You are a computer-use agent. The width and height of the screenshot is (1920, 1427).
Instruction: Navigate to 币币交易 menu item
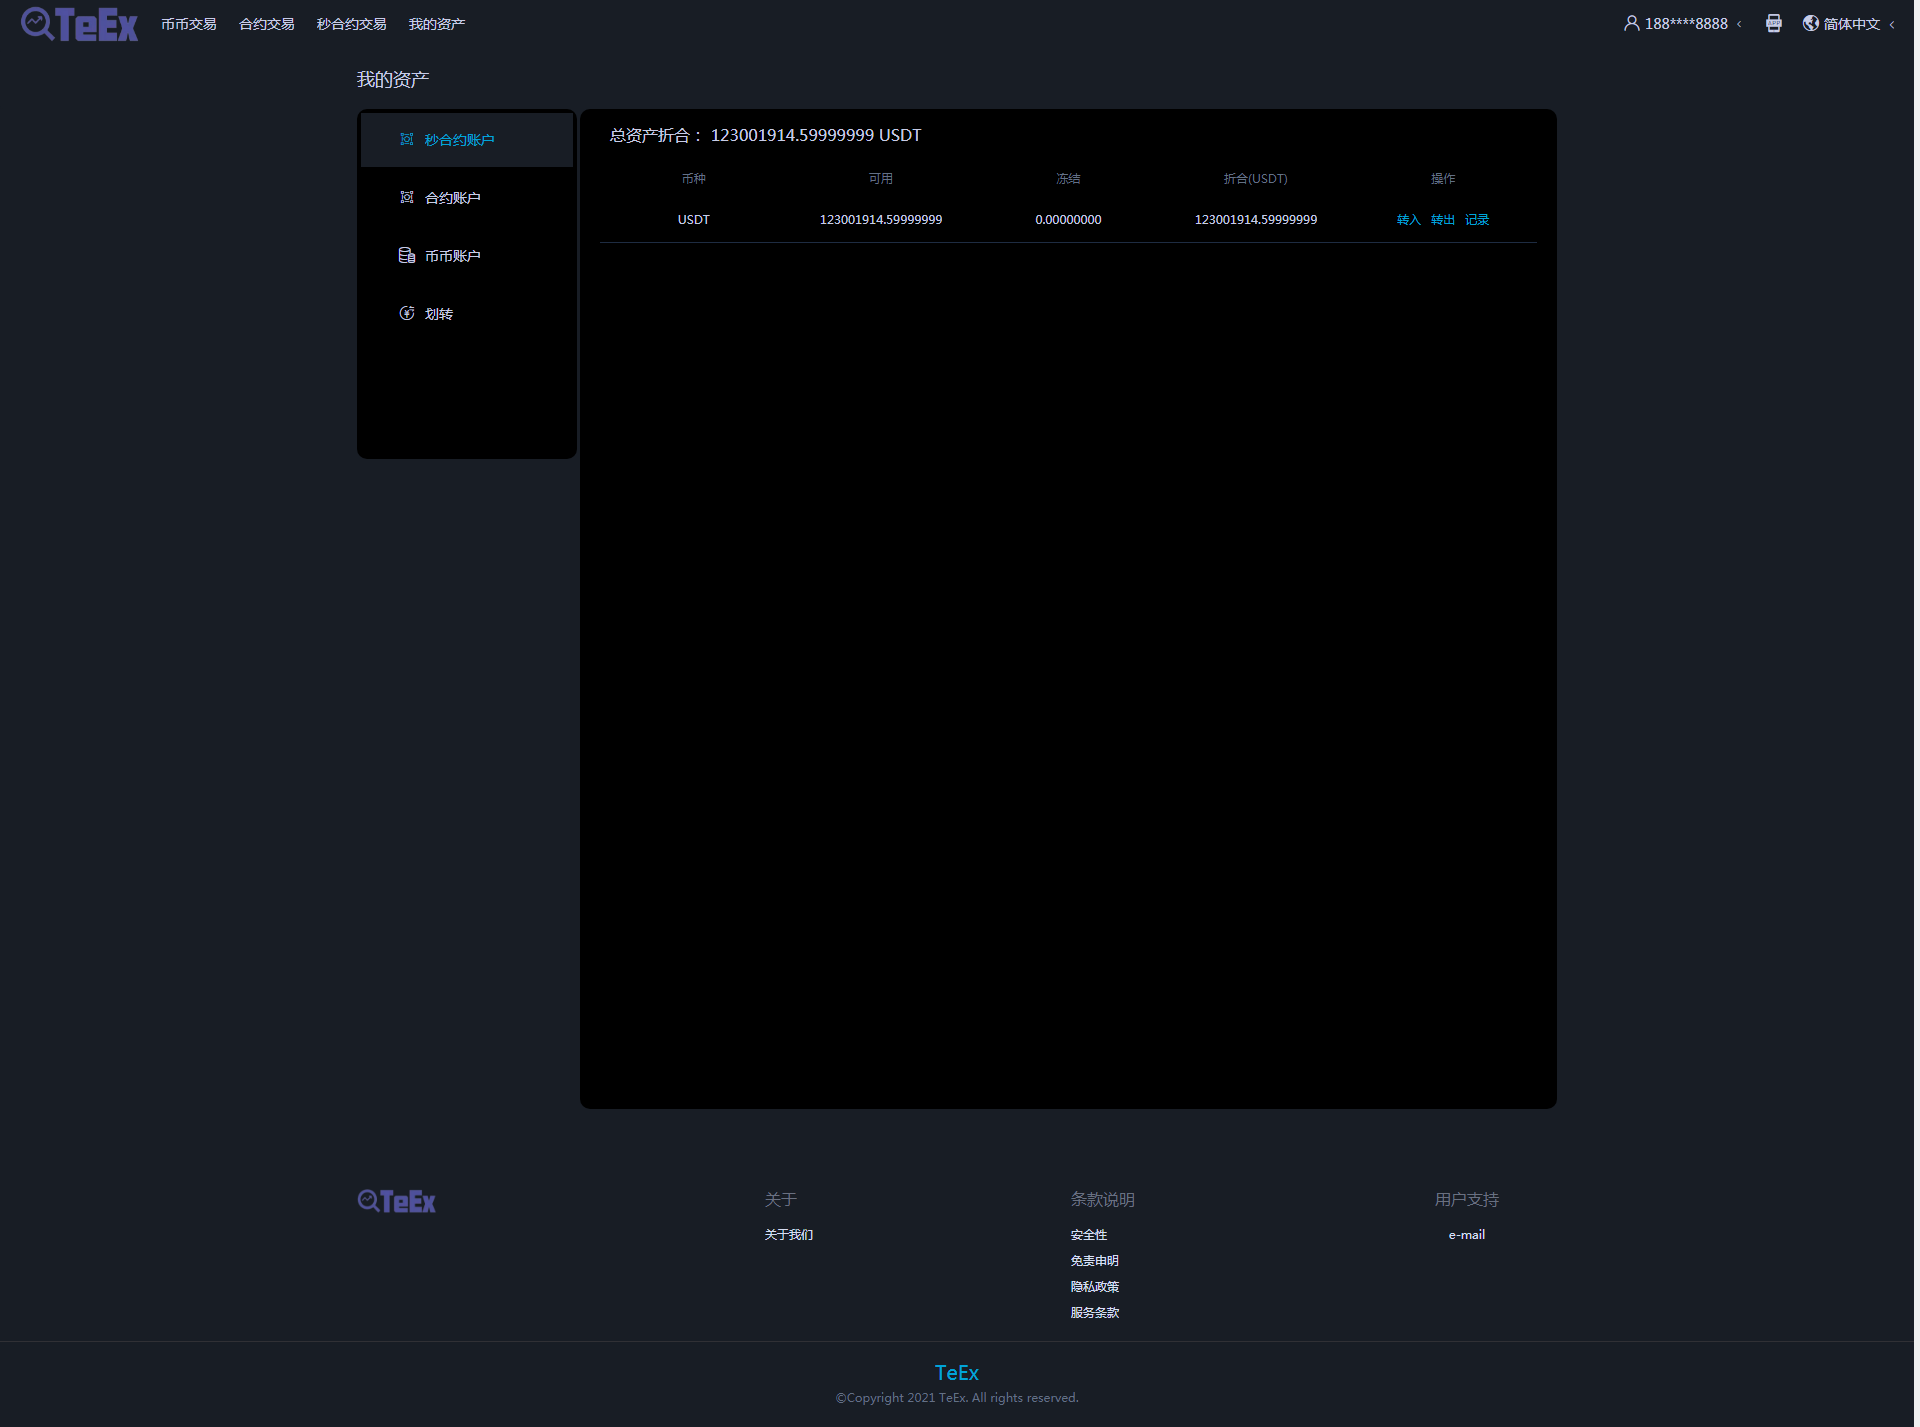coord(187,22)
